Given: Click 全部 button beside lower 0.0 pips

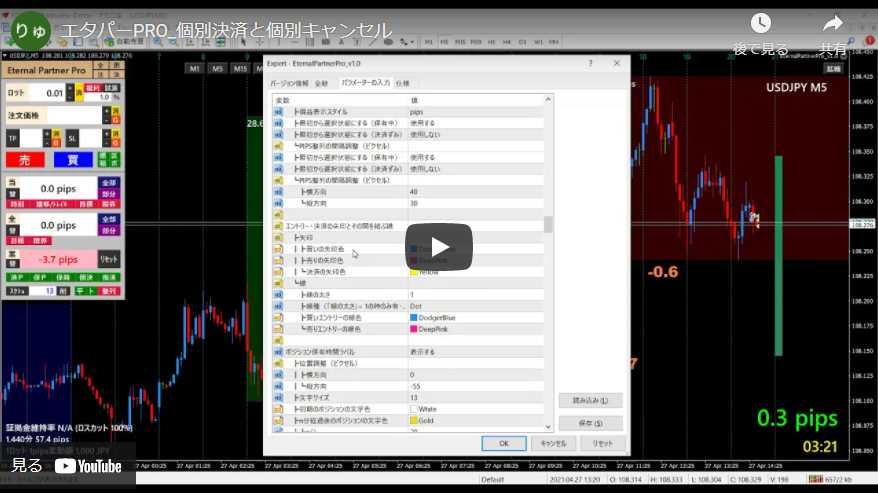Looking at the screenshot, I should coord(109,219).
